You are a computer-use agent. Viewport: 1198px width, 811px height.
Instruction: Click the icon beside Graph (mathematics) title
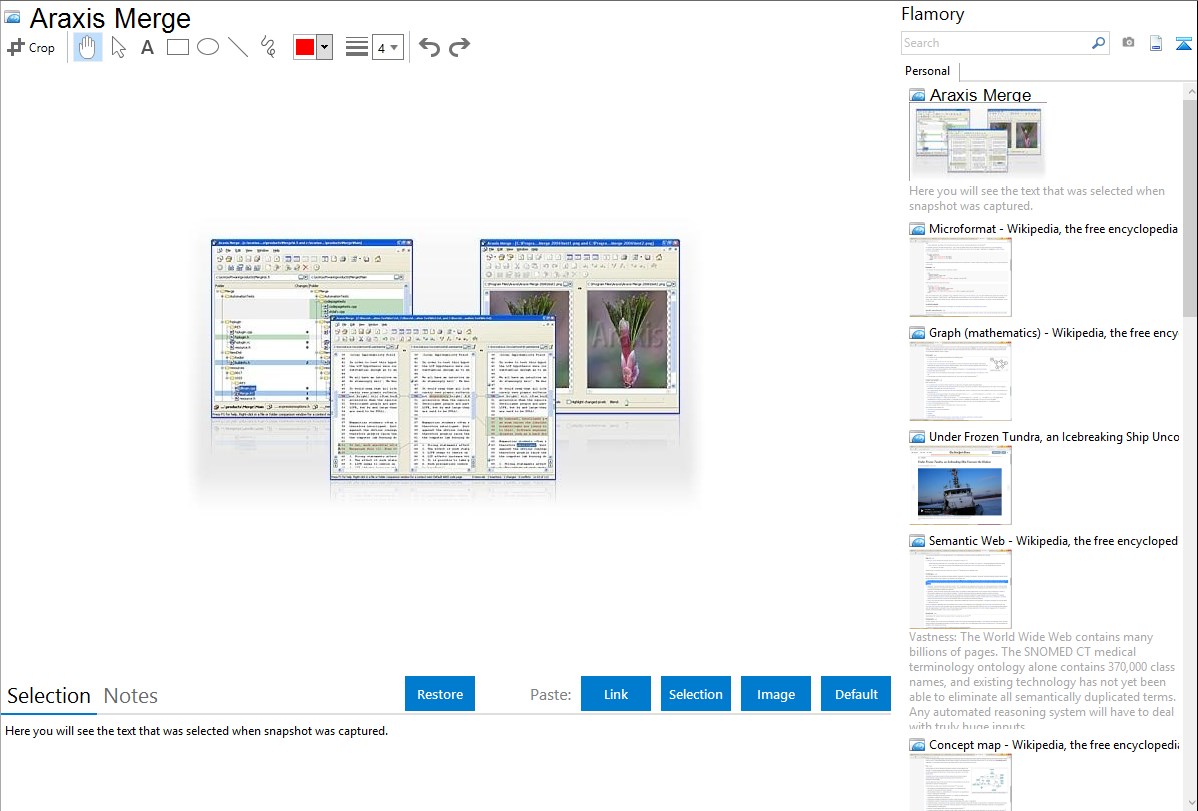coord(917,333)
